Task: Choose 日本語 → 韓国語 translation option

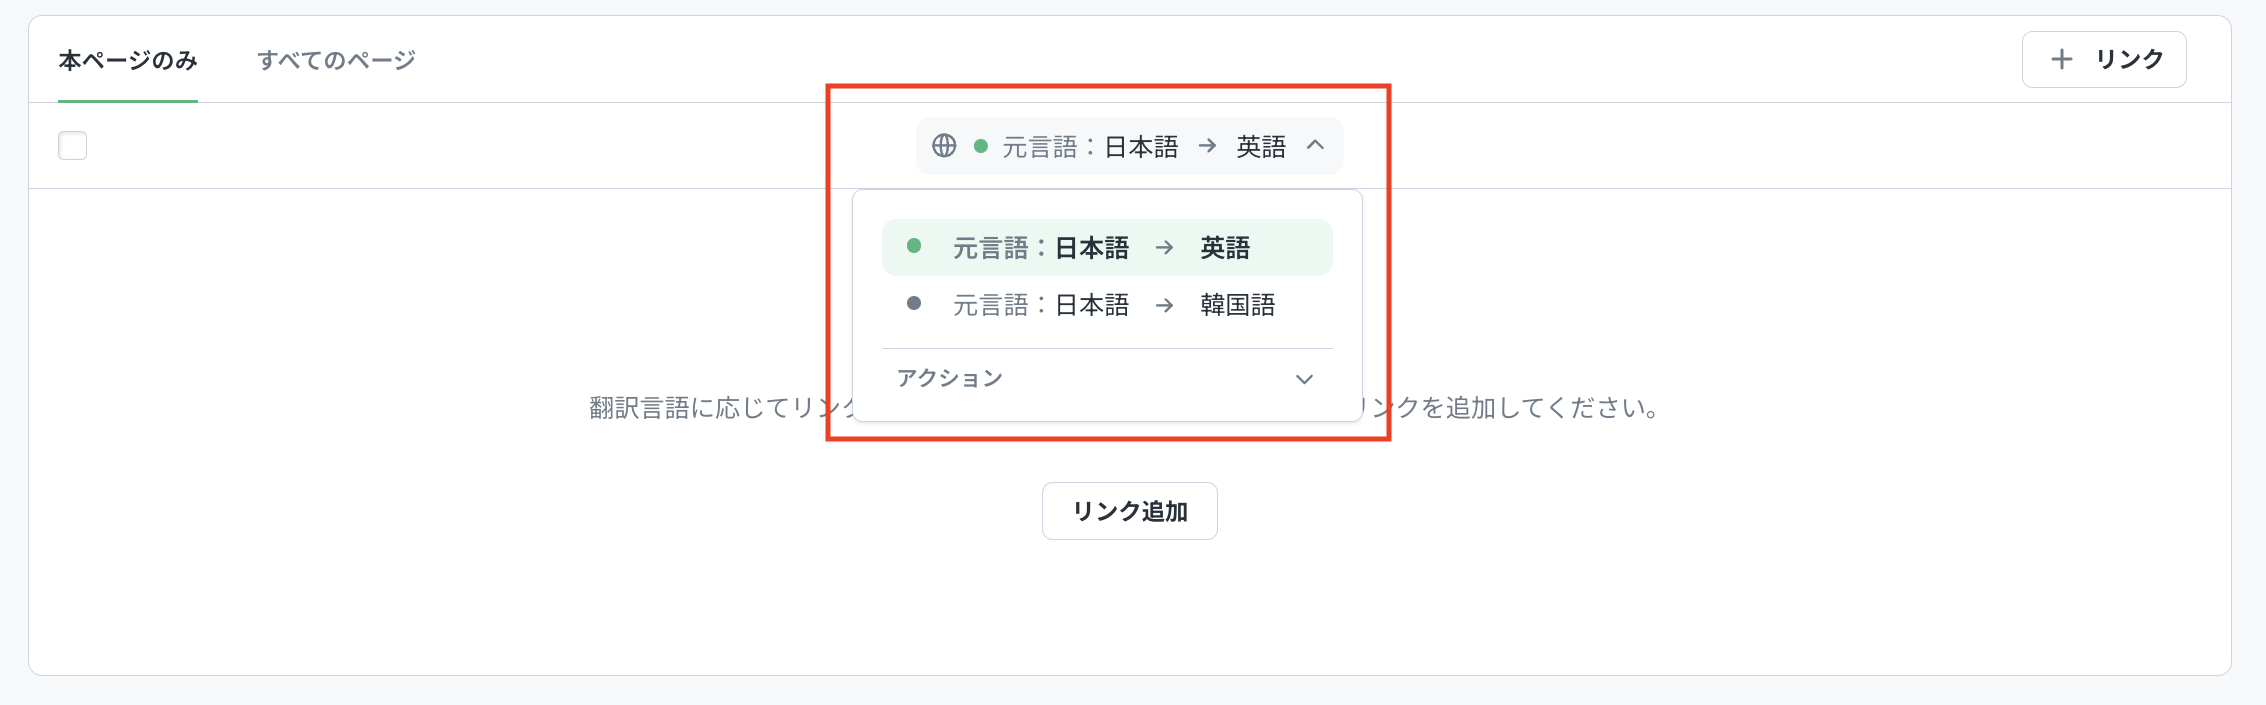Action: click(1106, 305)
